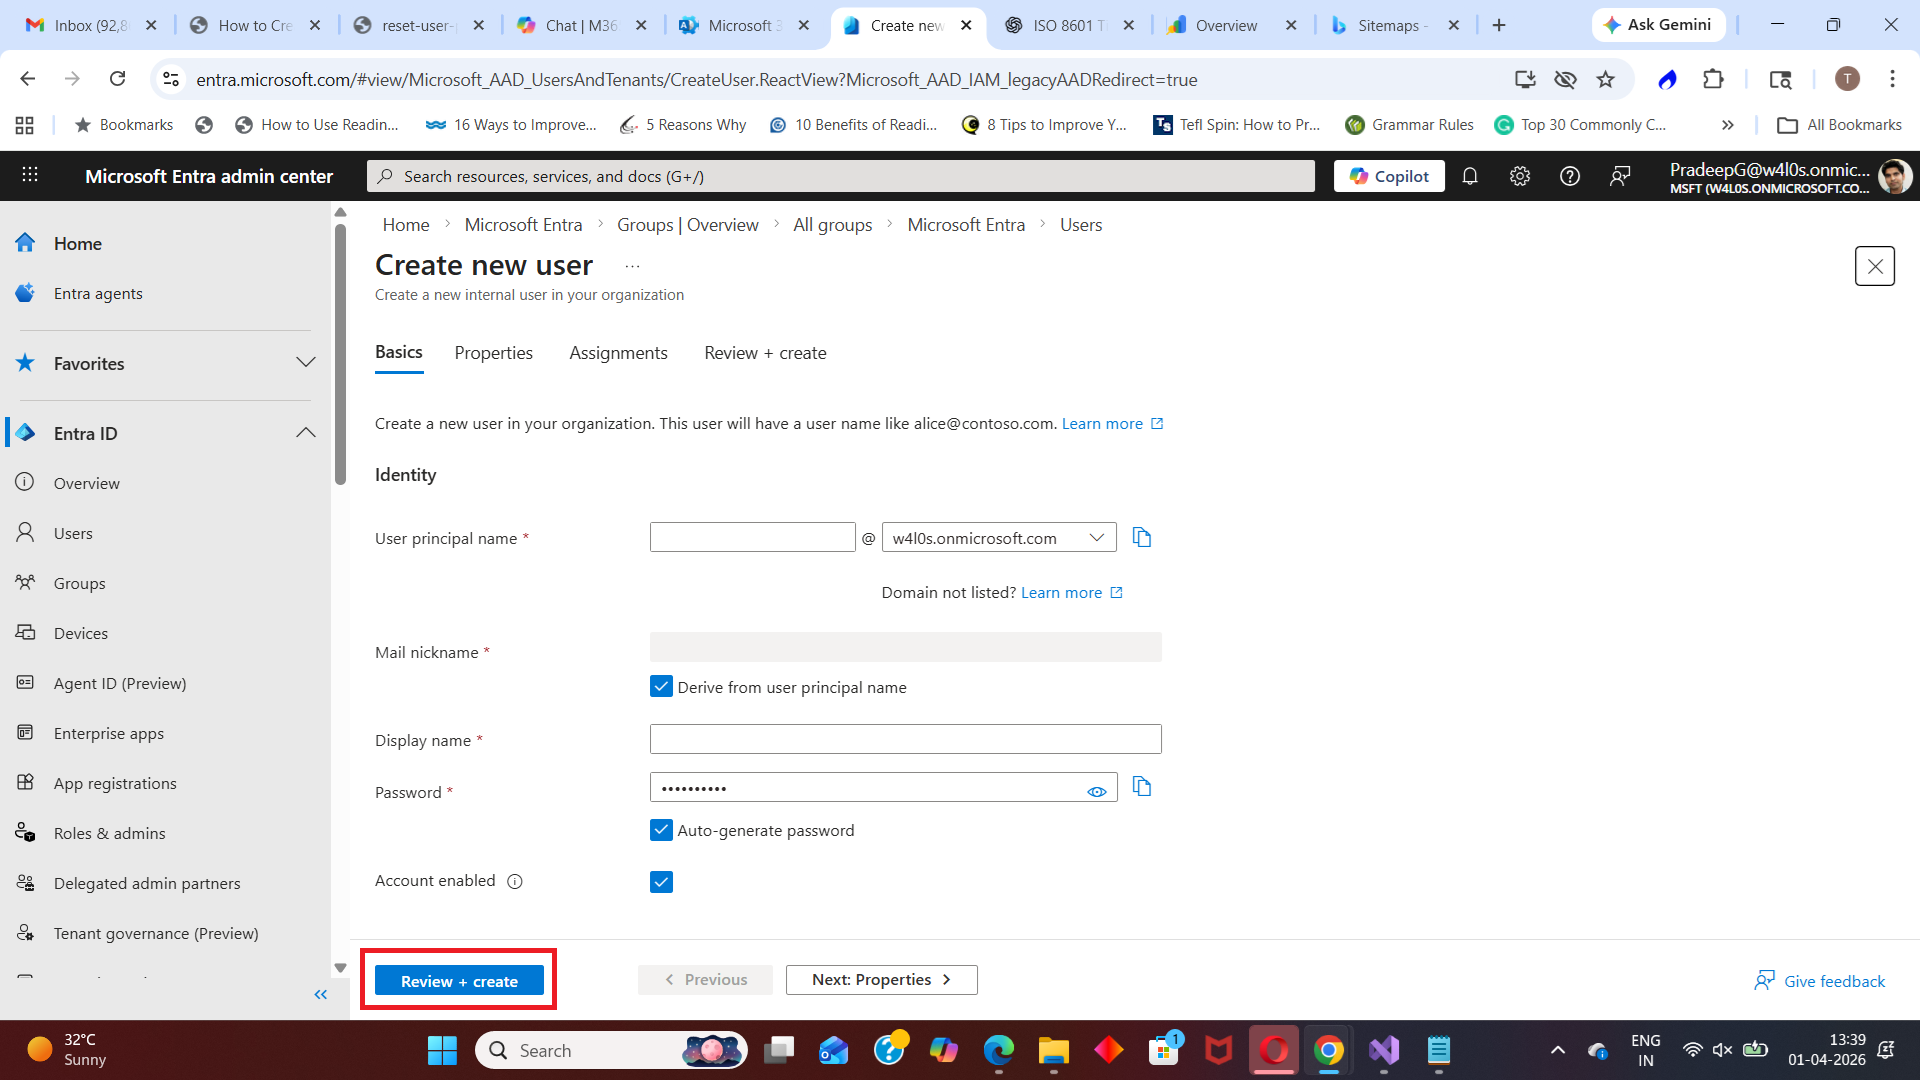The width and height of the screenshot is (1920, 1080).
Task: Switch to the Properties tab
Action: coord(493,353)
